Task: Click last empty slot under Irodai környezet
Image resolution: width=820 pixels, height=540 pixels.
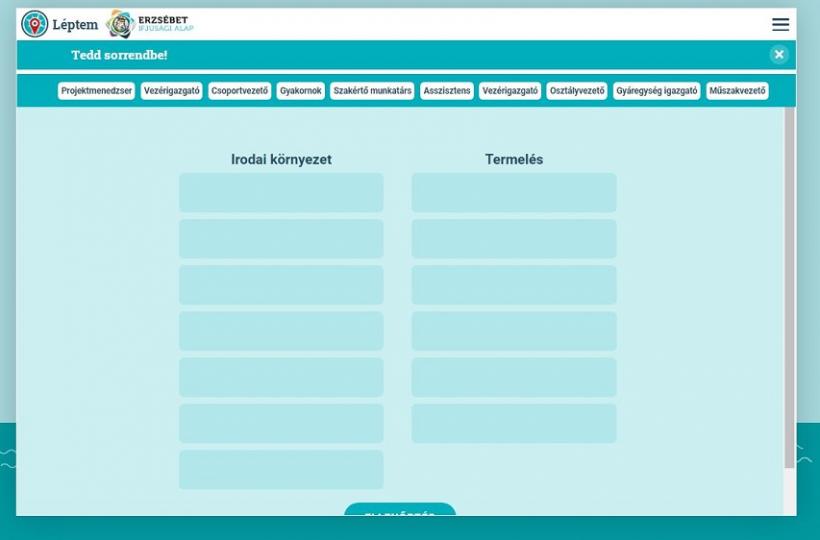Action: point(281,469)
